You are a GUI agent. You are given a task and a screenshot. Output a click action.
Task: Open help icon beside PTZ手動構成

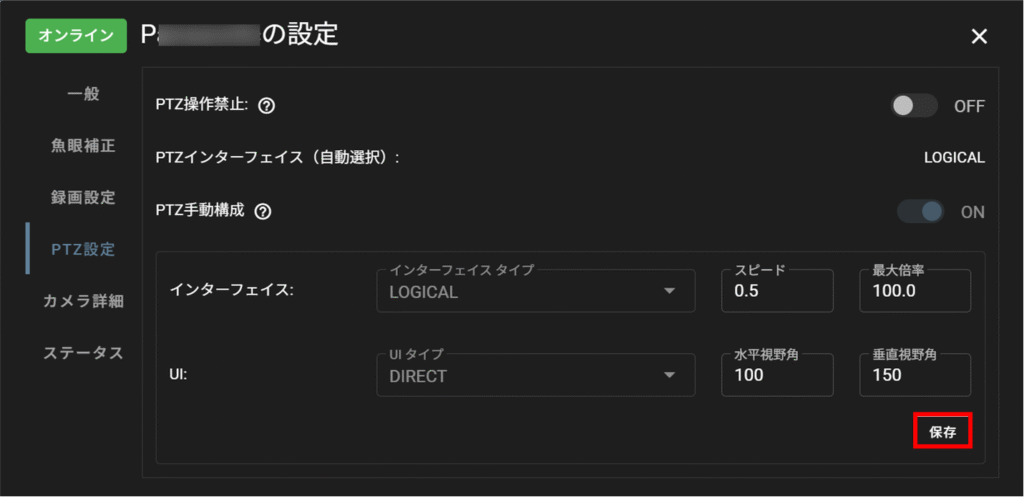[x=263, y=212]
